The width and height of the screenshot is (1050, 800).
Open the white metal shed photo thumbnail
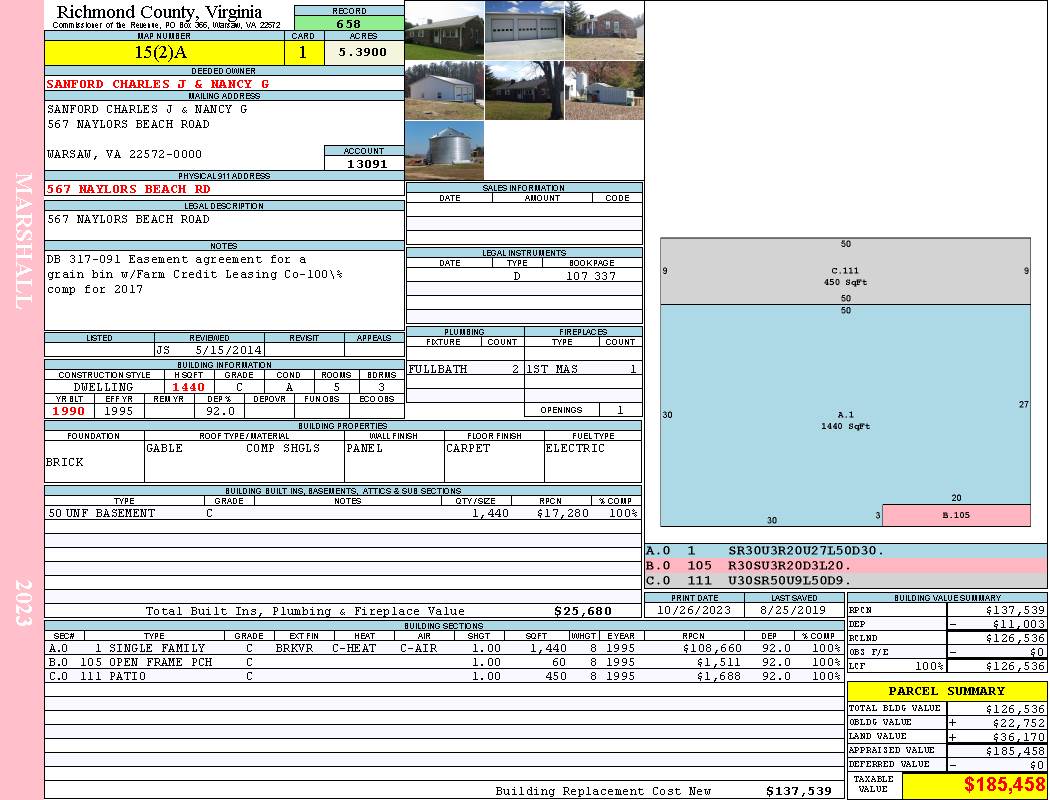(444, 90)
